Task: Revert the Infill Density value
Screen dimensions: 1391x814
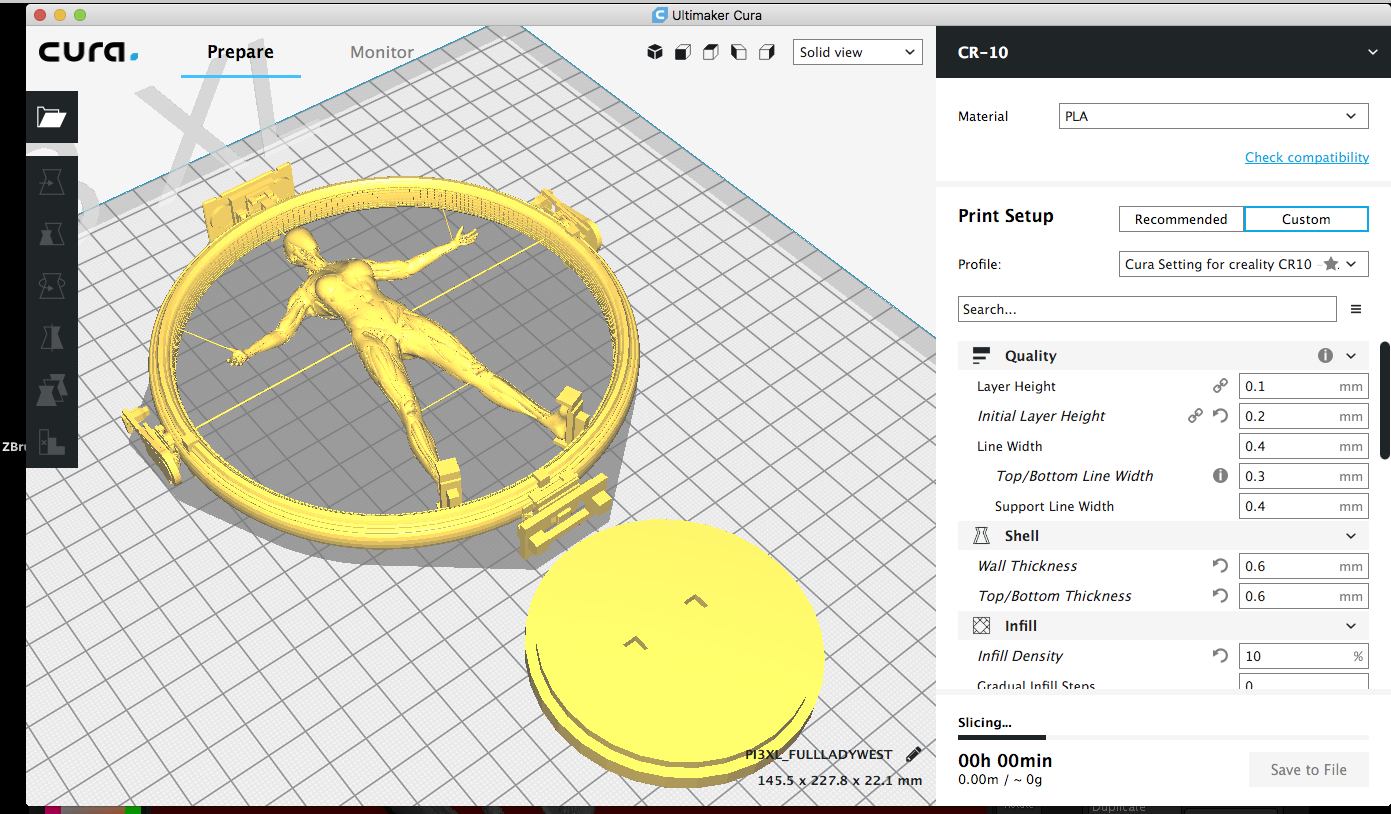Action: click(1220, 656)
